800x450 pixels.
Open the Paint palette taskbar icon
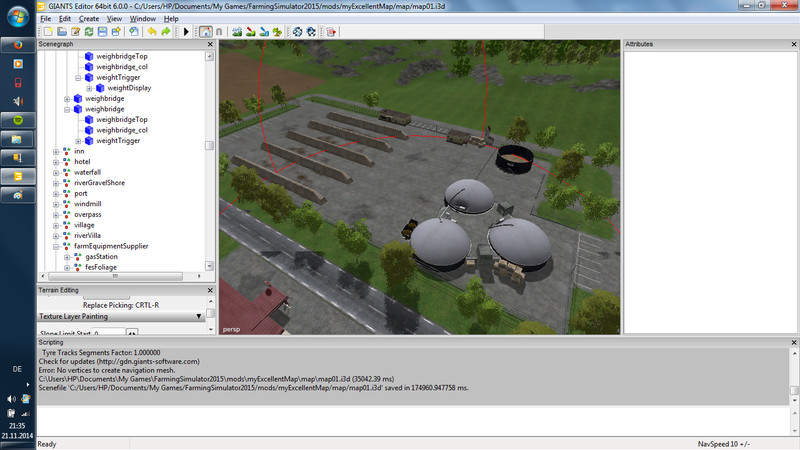pyautogui.click(x=18, y=195)
